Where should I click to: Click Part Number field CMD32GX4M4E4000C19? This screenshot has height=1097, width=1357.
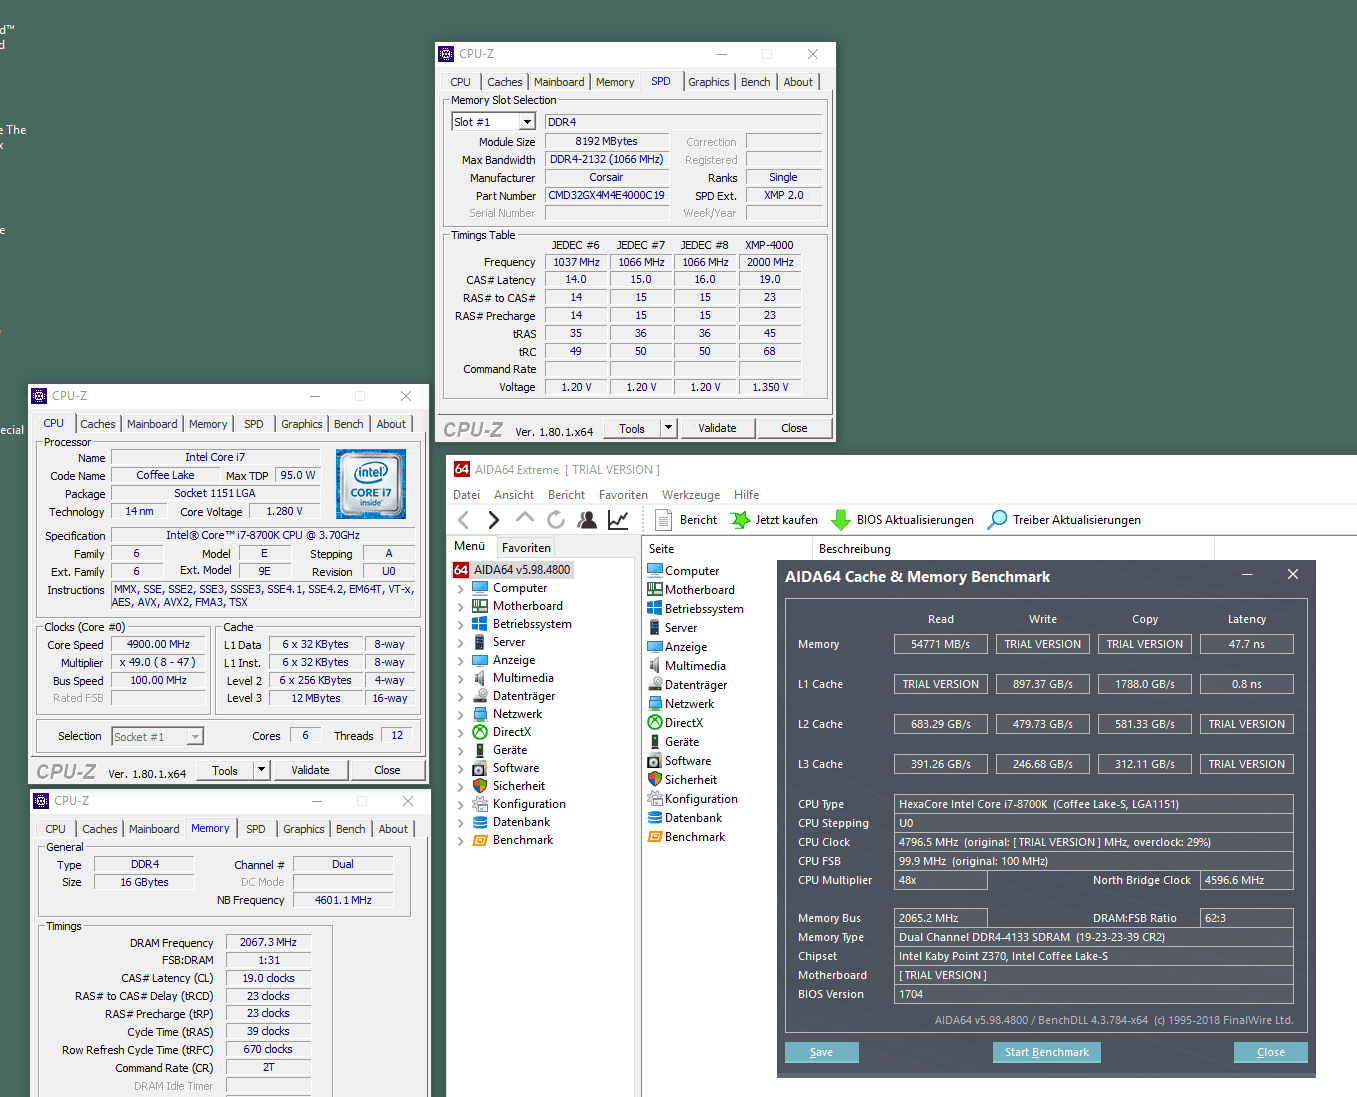606,196
